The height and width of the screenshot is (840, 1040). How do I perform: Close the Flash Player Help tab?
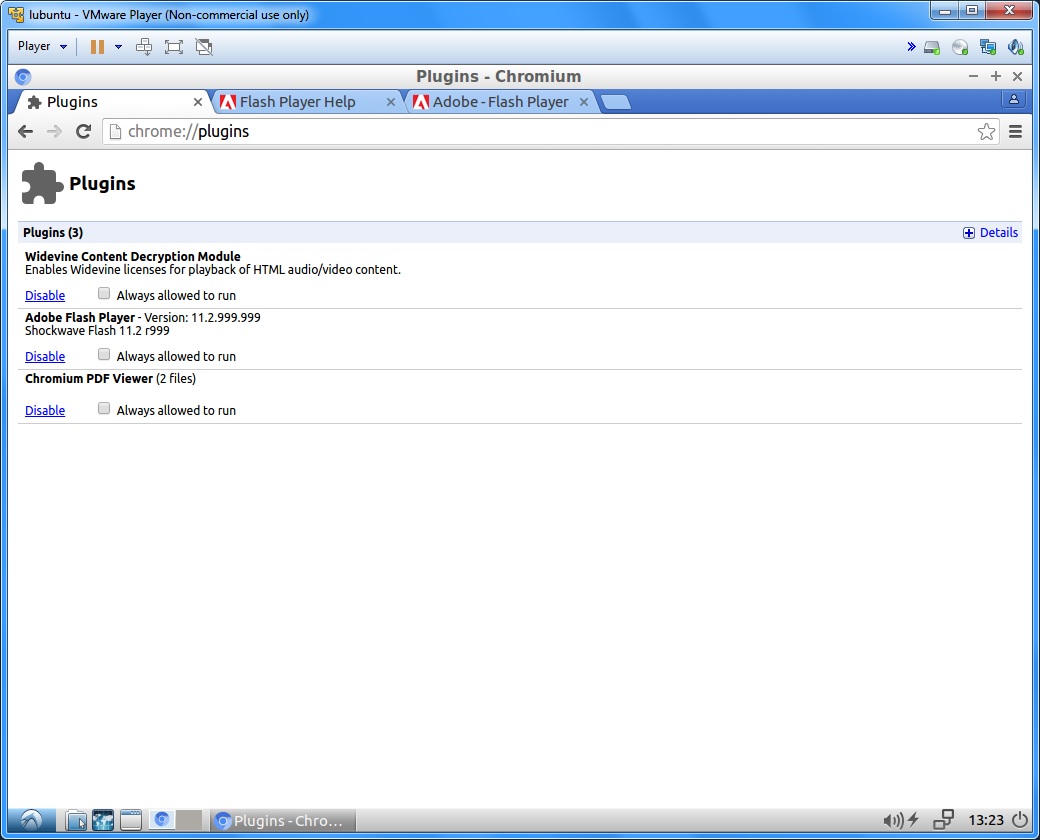coord(391,102)
